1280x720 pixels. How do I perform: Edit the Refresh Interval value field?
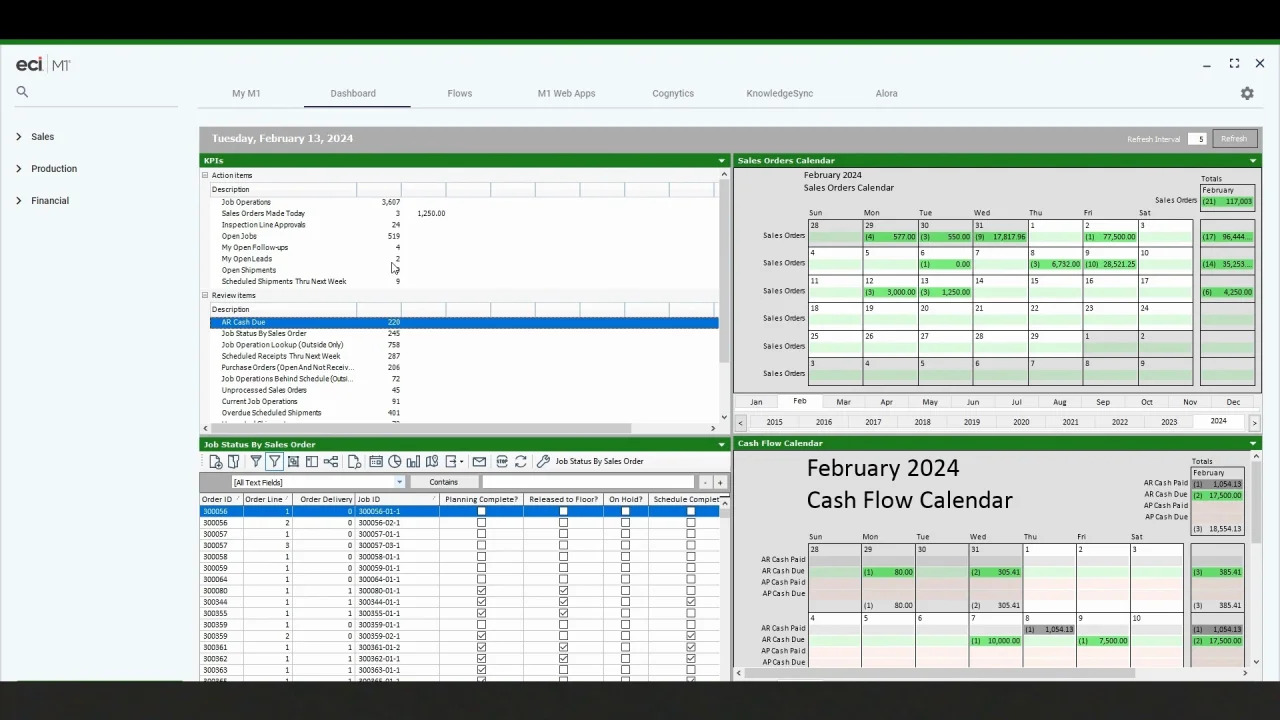[1197, 138]
